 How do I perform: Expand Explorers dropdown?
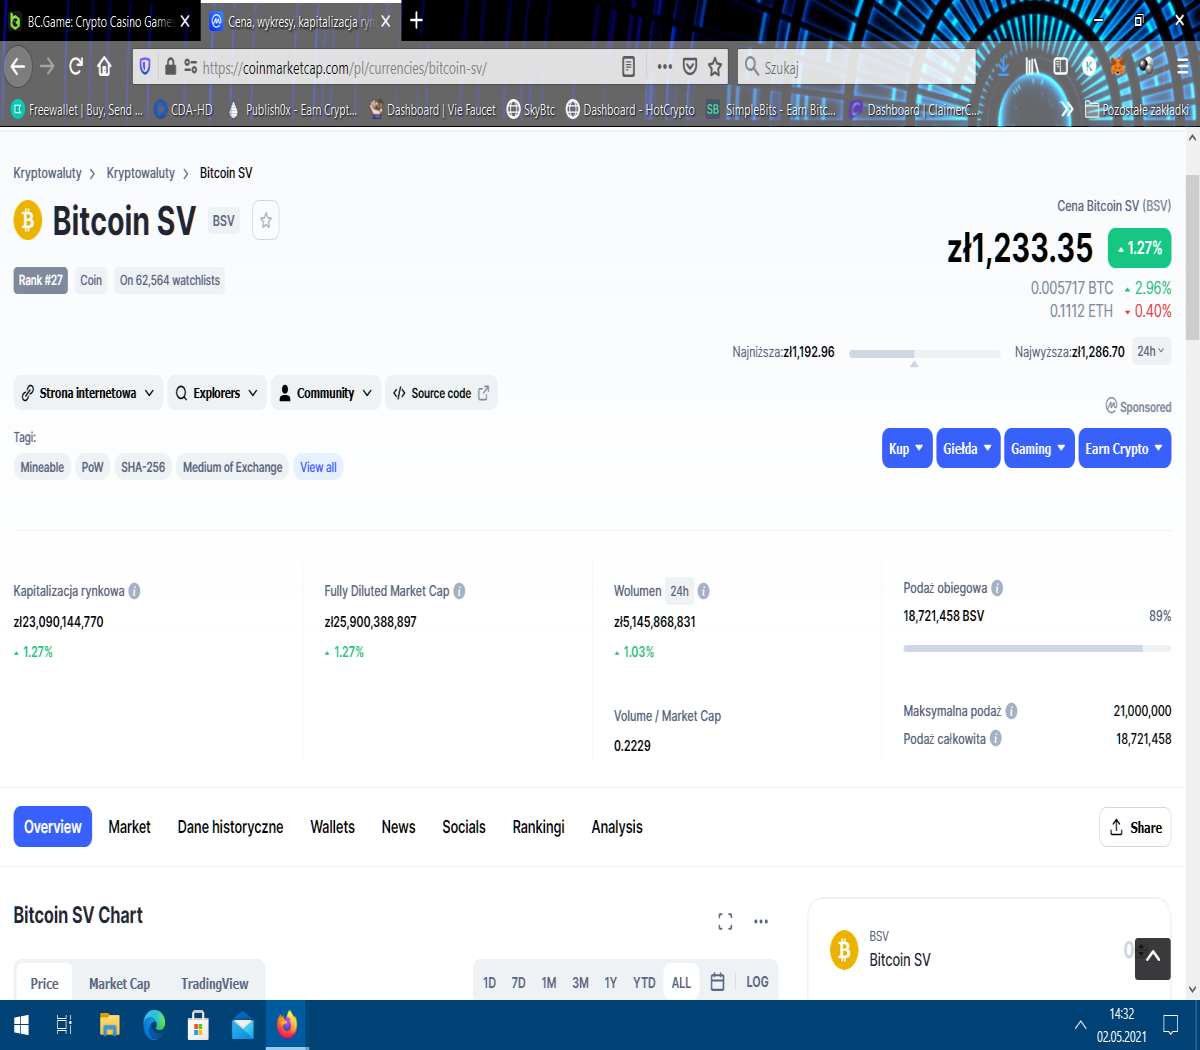(x=217, y=393)
